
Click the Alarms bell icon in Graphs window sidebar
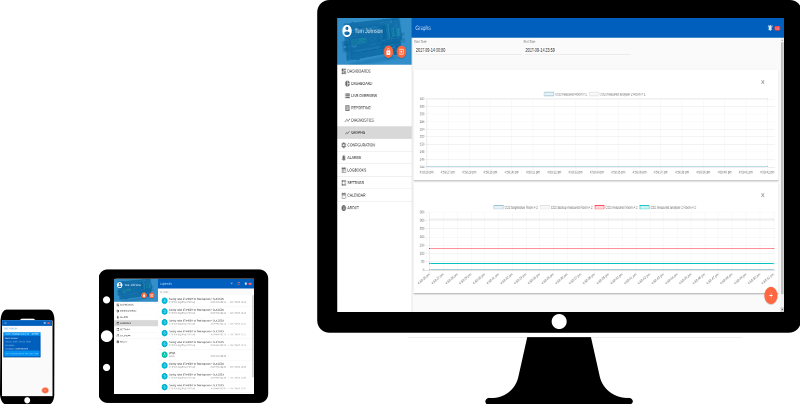344,158
